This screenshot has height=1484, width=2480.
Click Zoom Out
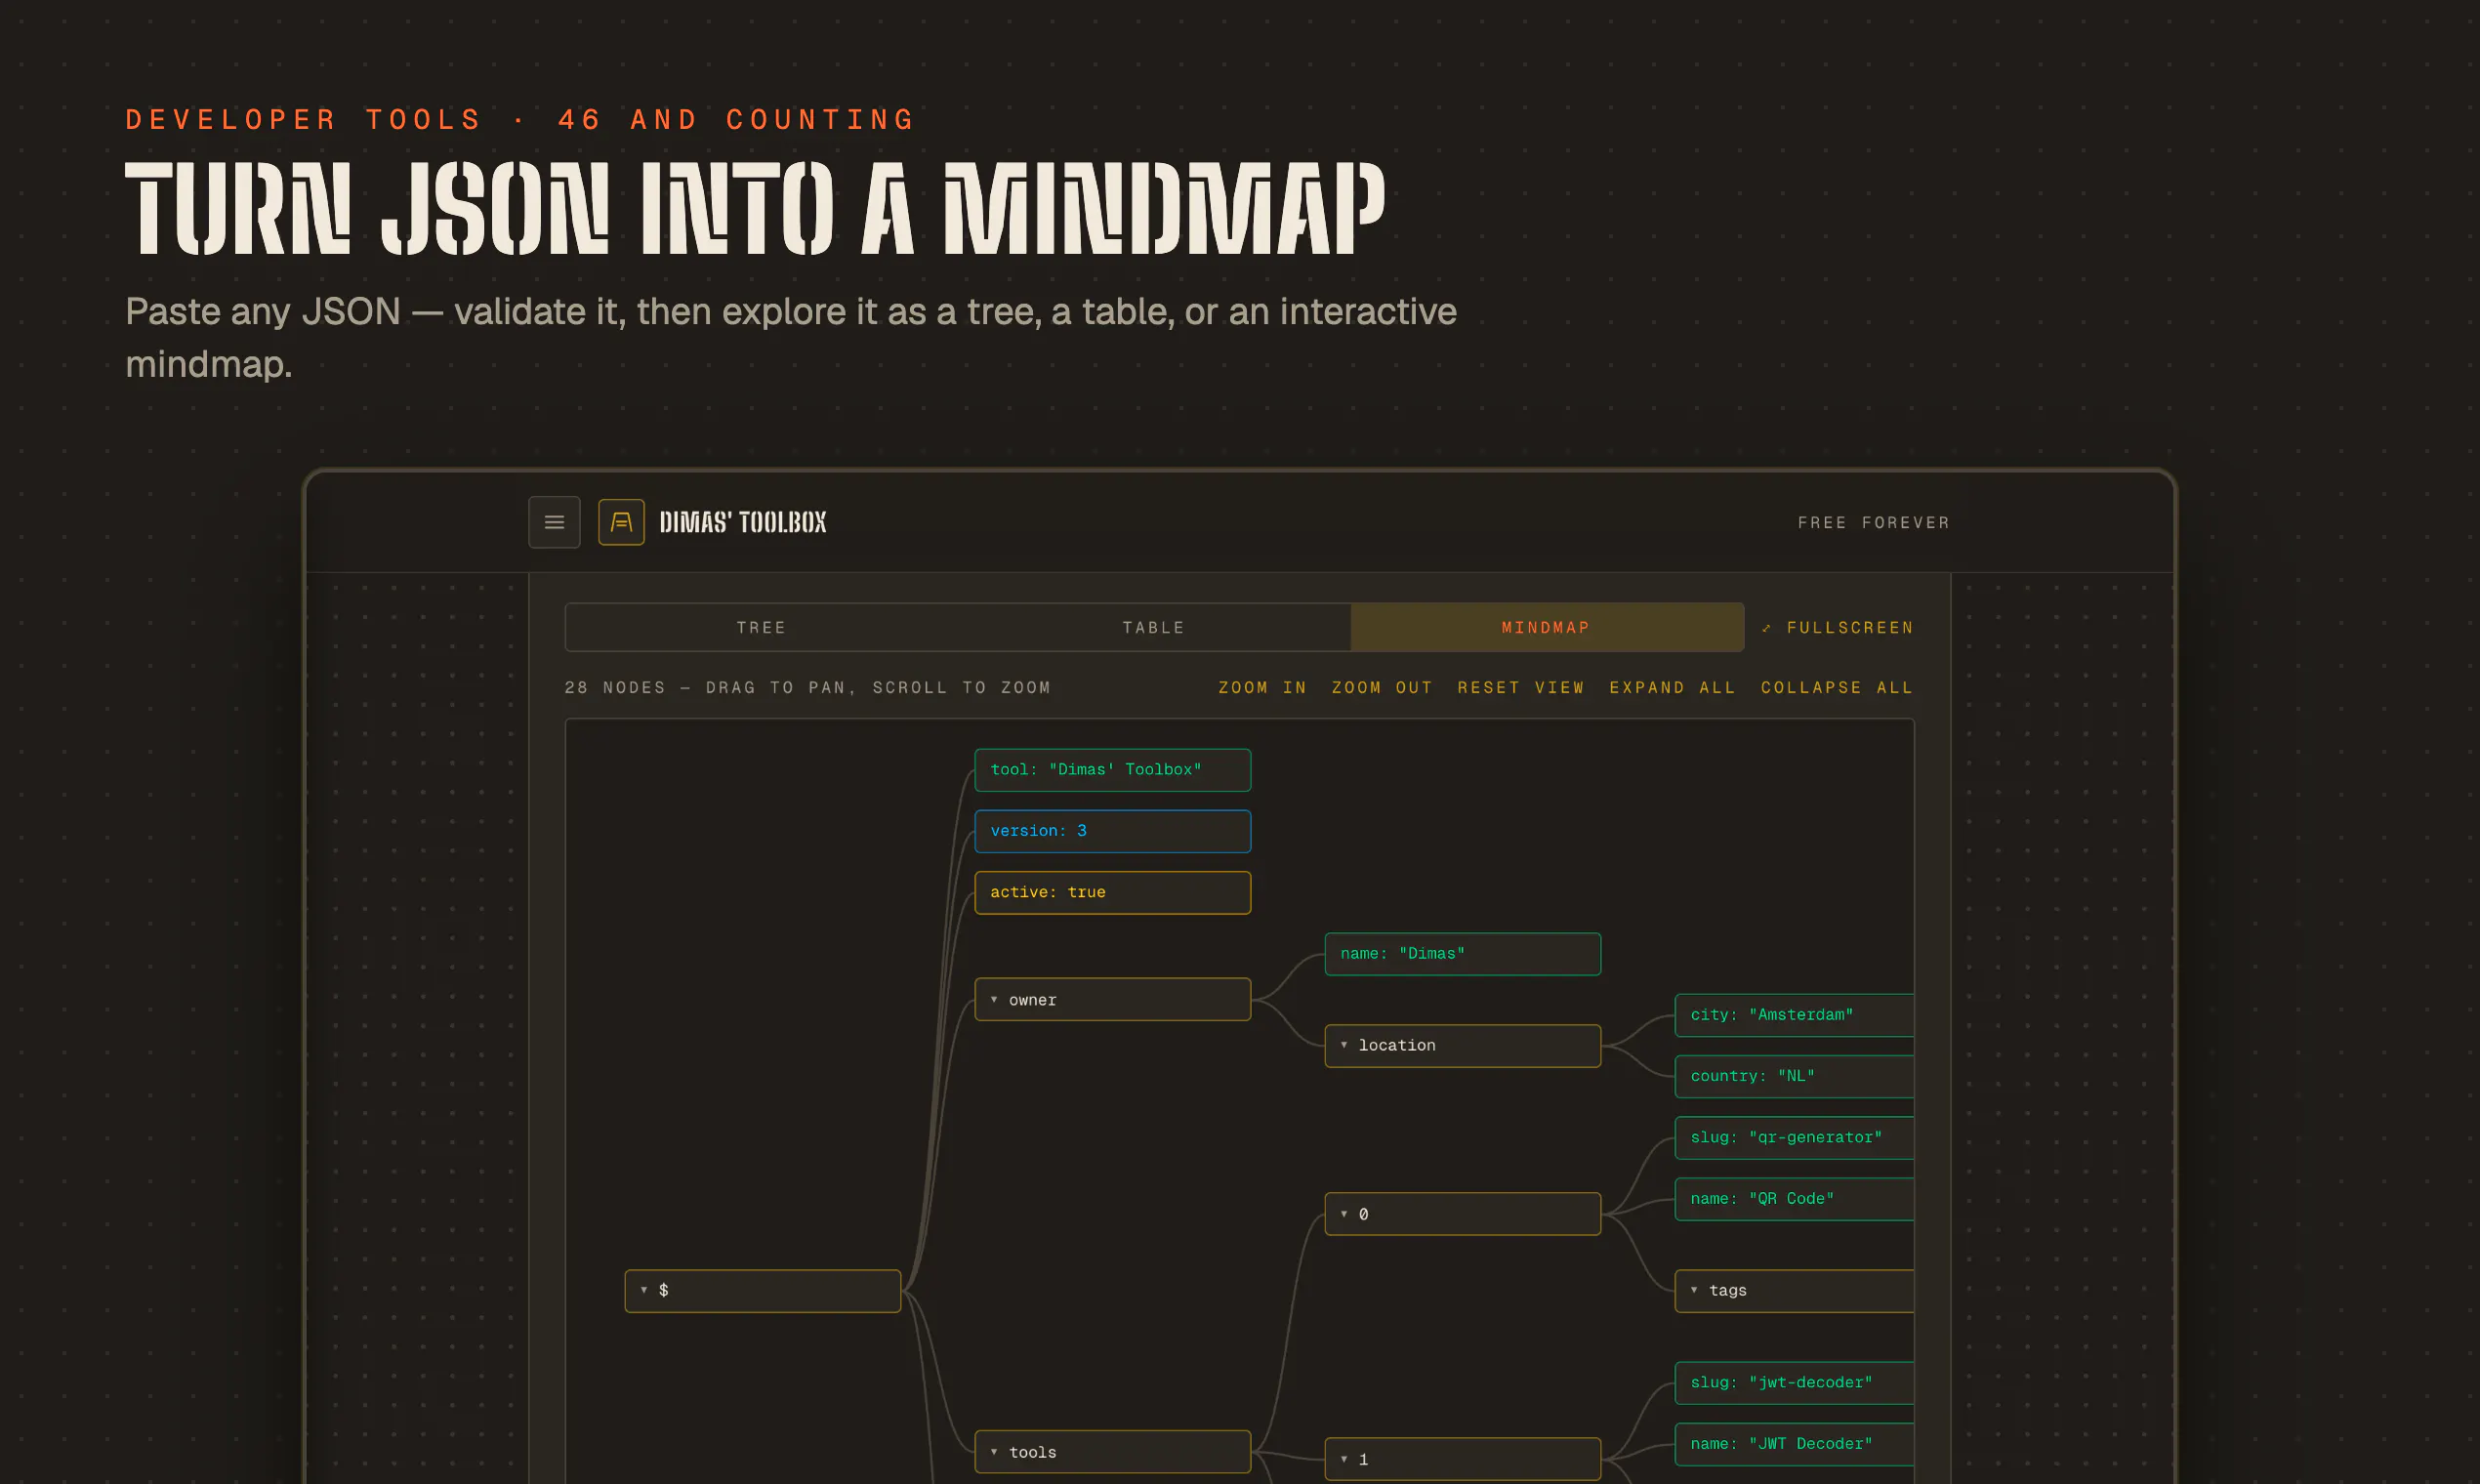tap(1382, 688)
